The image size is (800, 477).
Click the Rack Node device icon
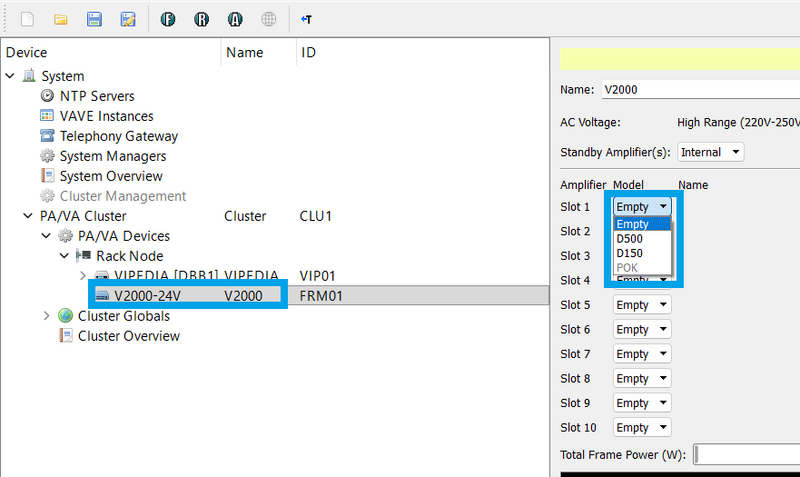tap(83, 255)
